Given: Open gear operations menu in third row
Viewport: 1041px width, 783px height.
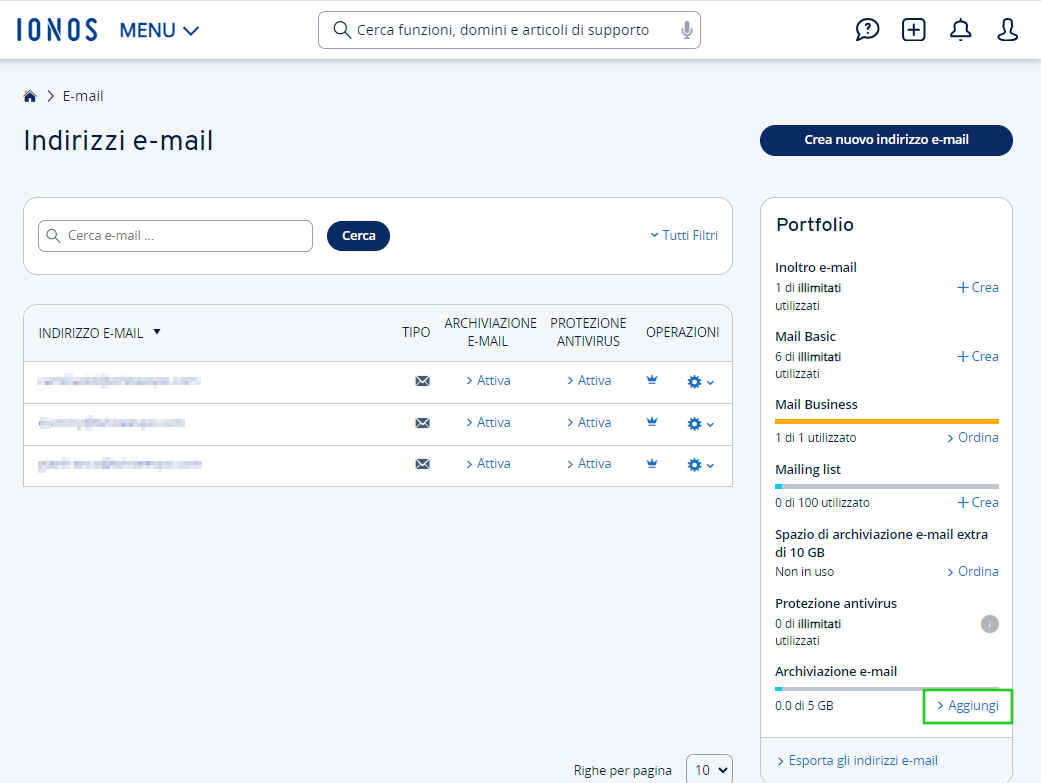Looking at the screenshot, I should click(x=700, y=465).
